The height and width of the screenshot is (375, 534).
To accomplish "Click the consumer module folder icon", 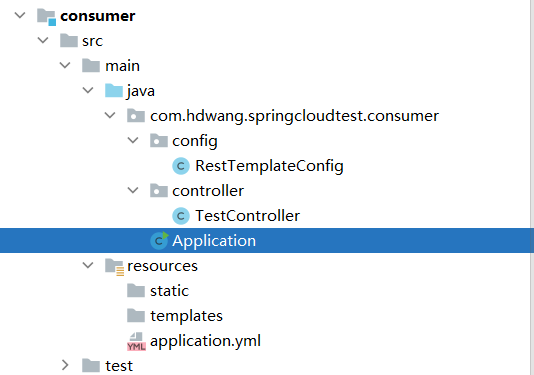I will [x=46, y=17].
